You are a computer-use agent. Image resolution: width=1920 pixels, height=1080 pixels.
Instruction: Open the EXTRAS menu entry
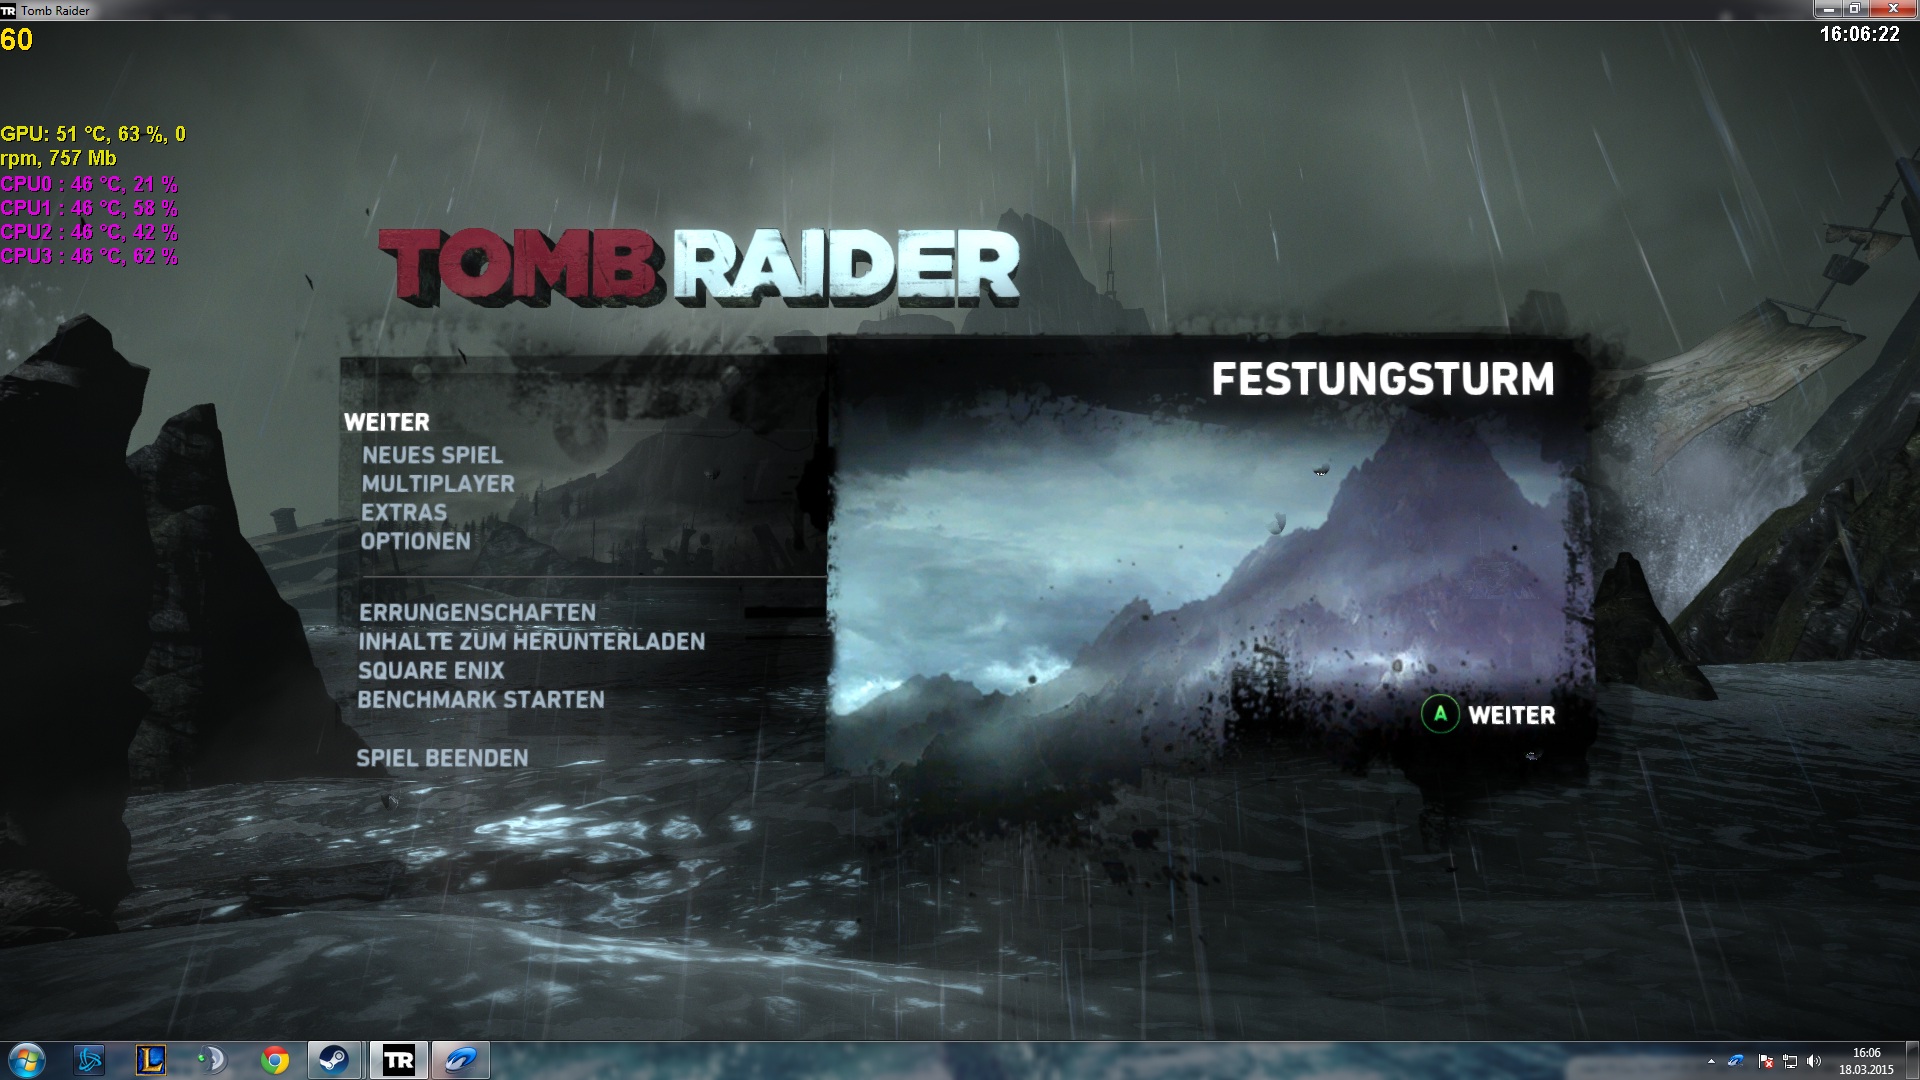(x=404, y=512)
